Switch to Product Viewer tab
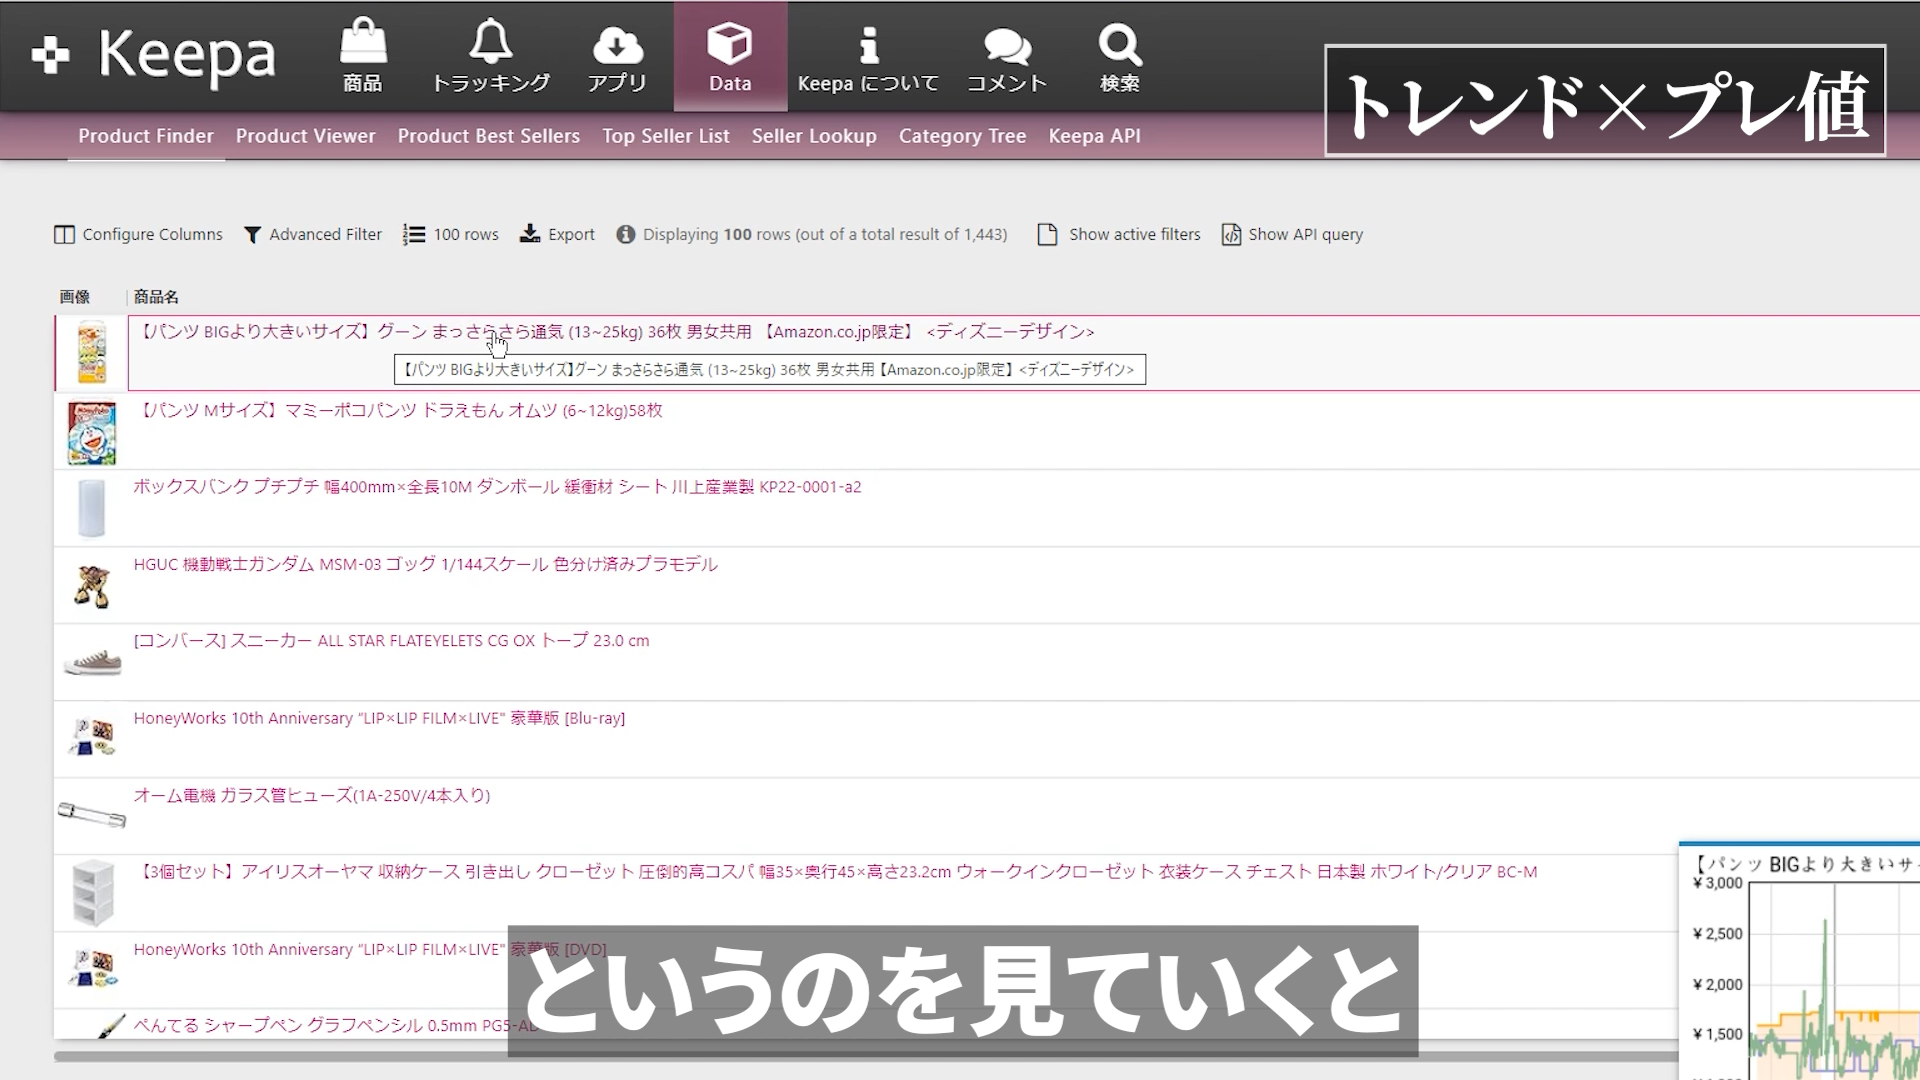 click(x=305, y=136)
